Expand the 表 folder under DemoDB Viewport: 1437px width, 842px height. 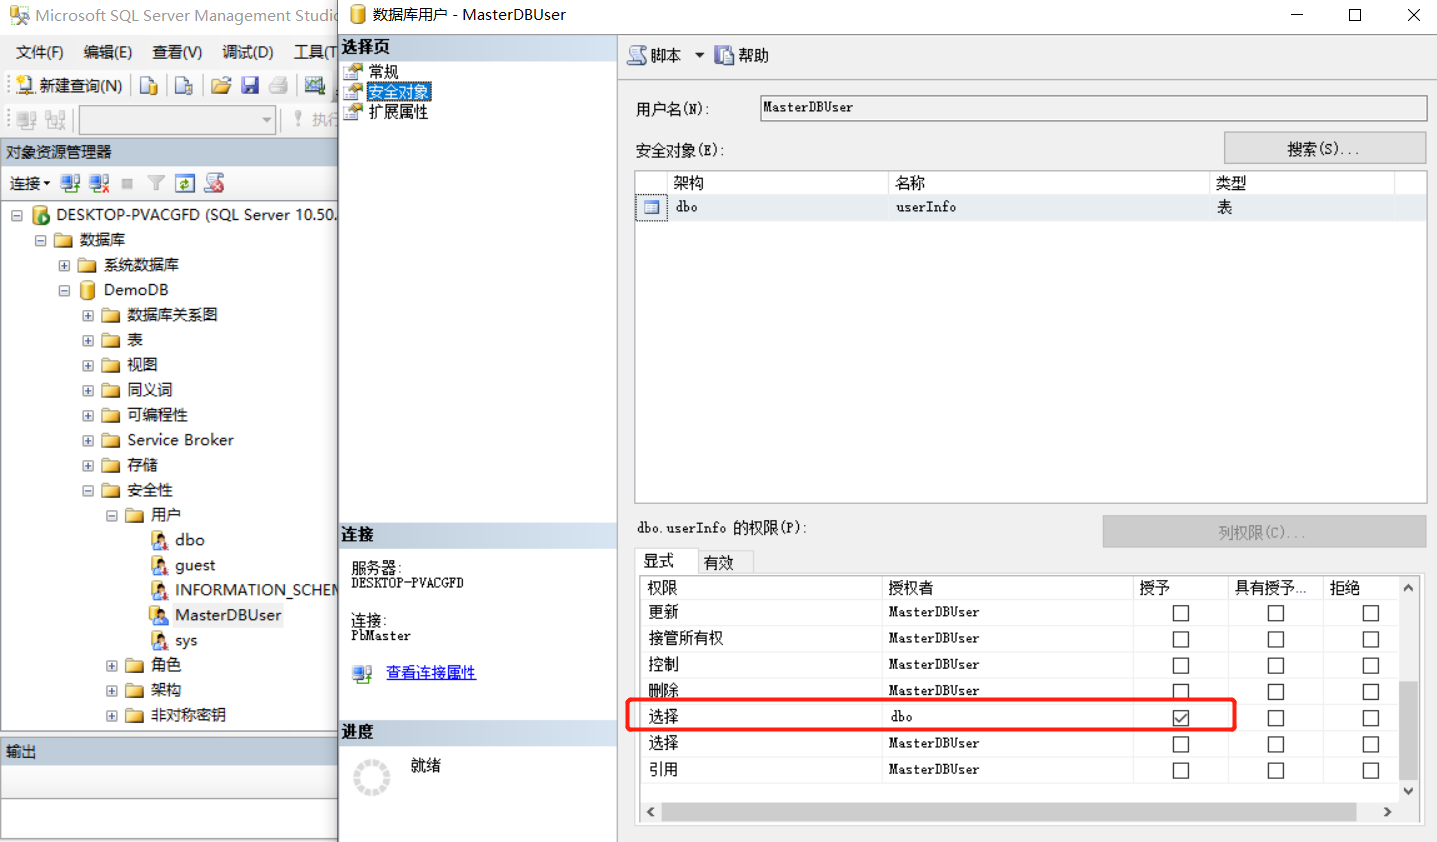click(86, 339)
